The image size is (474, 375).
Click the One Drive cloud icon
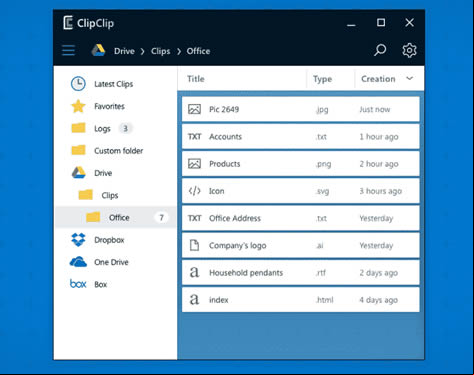click(78, 262)
